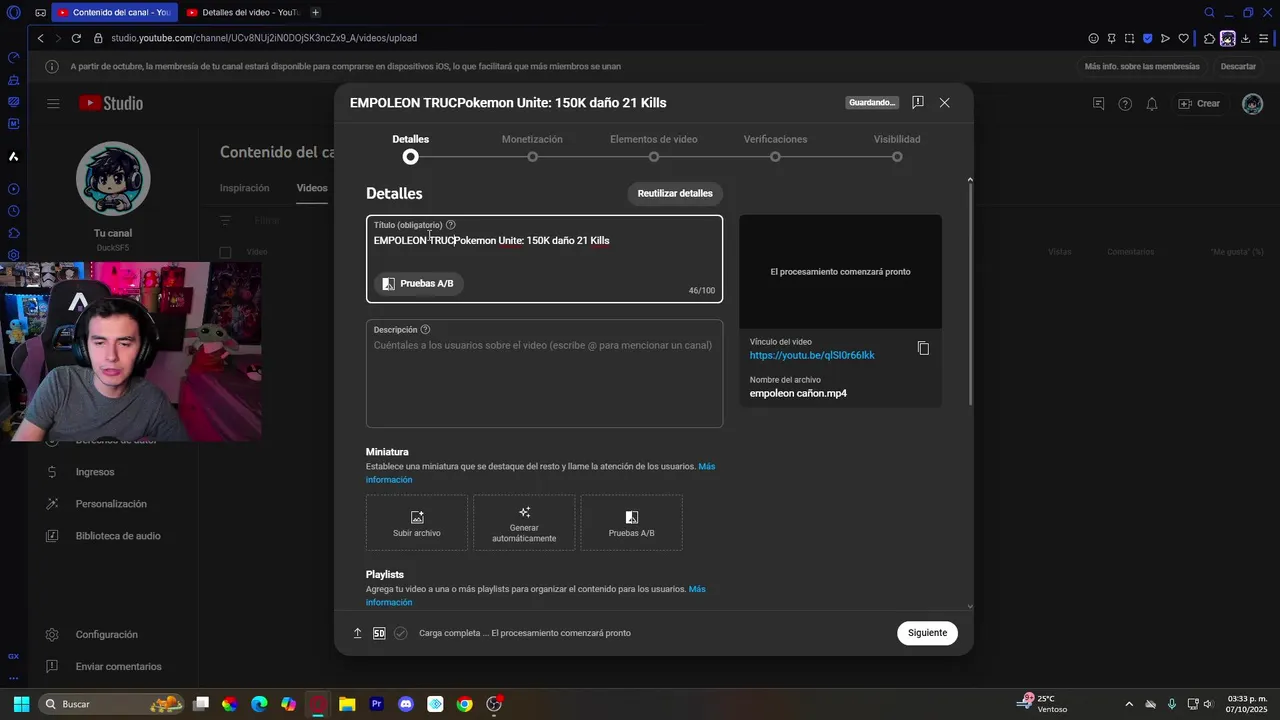1280x720 pixels.
Task: Copy the video link with the copy icon
Action: (x=923, y=348)
